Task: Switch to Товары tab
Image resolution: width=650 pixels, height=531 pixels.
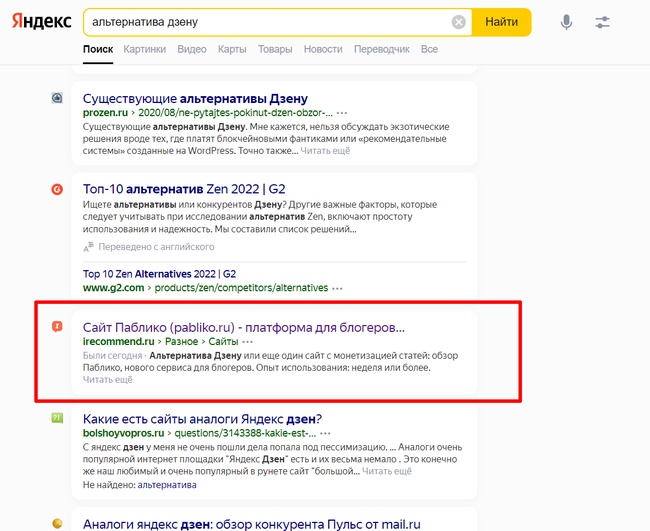Action: pyautogui.click(x=275, y=49)
